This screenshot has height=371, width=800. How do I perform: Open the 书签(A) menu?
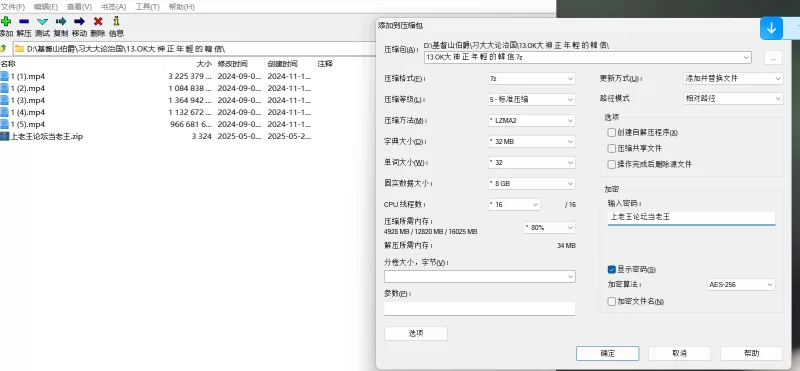pyautogui.click(x=113, y=7)
